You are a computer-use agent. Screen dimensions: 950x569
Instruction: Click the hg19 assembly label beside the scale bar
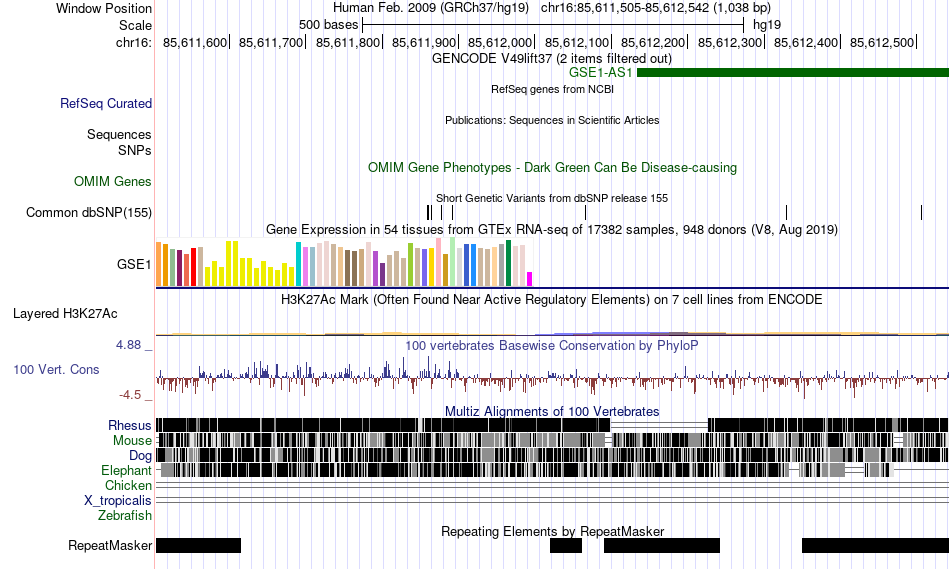tap(767, 25)
